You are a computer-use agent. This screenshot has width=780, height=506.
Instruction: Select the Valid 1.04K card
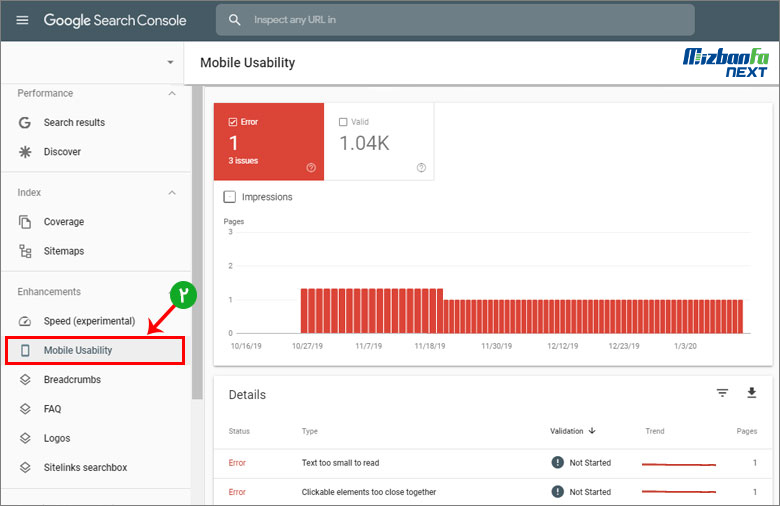pos(379,142)
